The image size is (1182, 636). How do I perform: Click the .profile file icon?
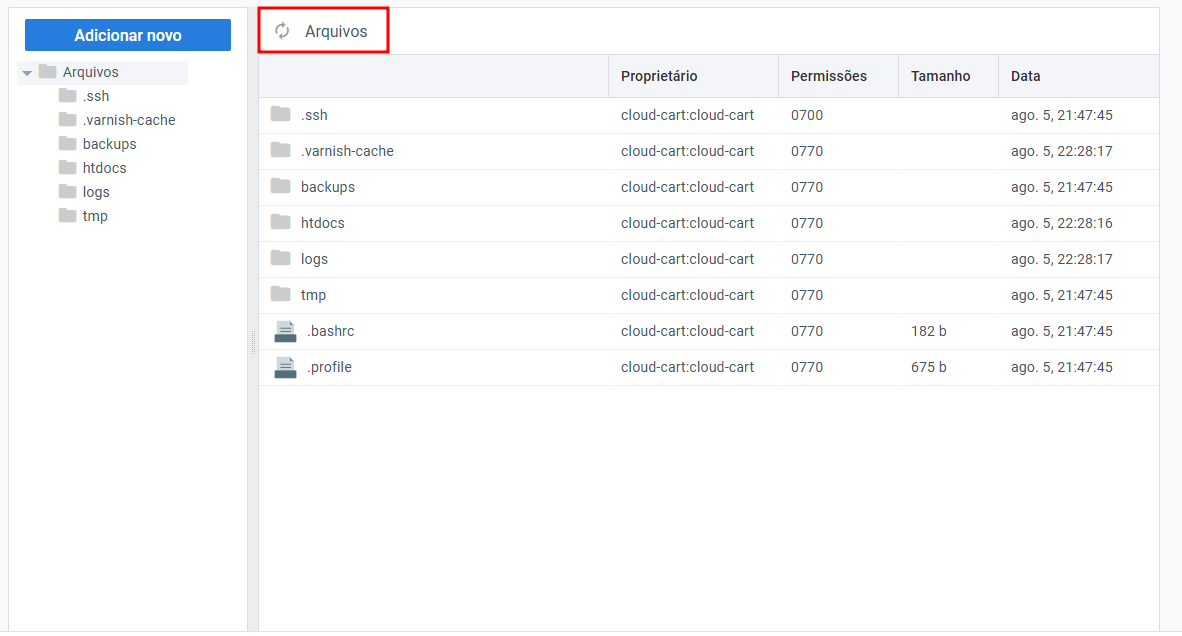(x=285, y=367)
